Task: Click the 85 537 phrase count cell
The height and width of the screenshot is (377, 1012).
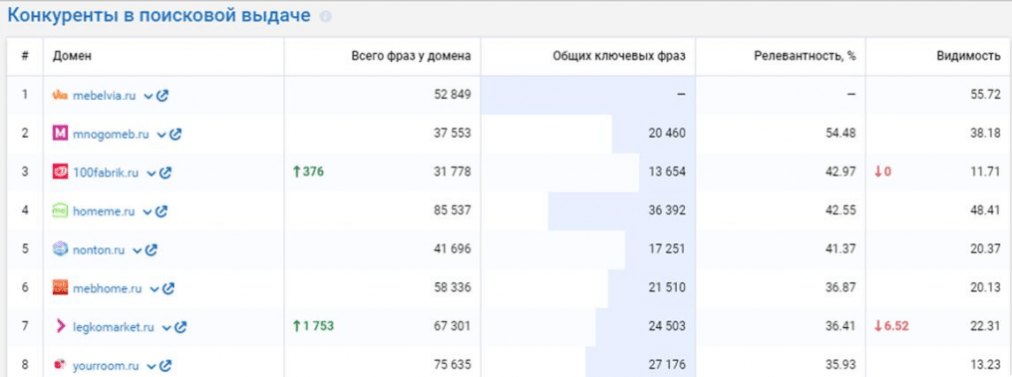Action: (452, 210)
